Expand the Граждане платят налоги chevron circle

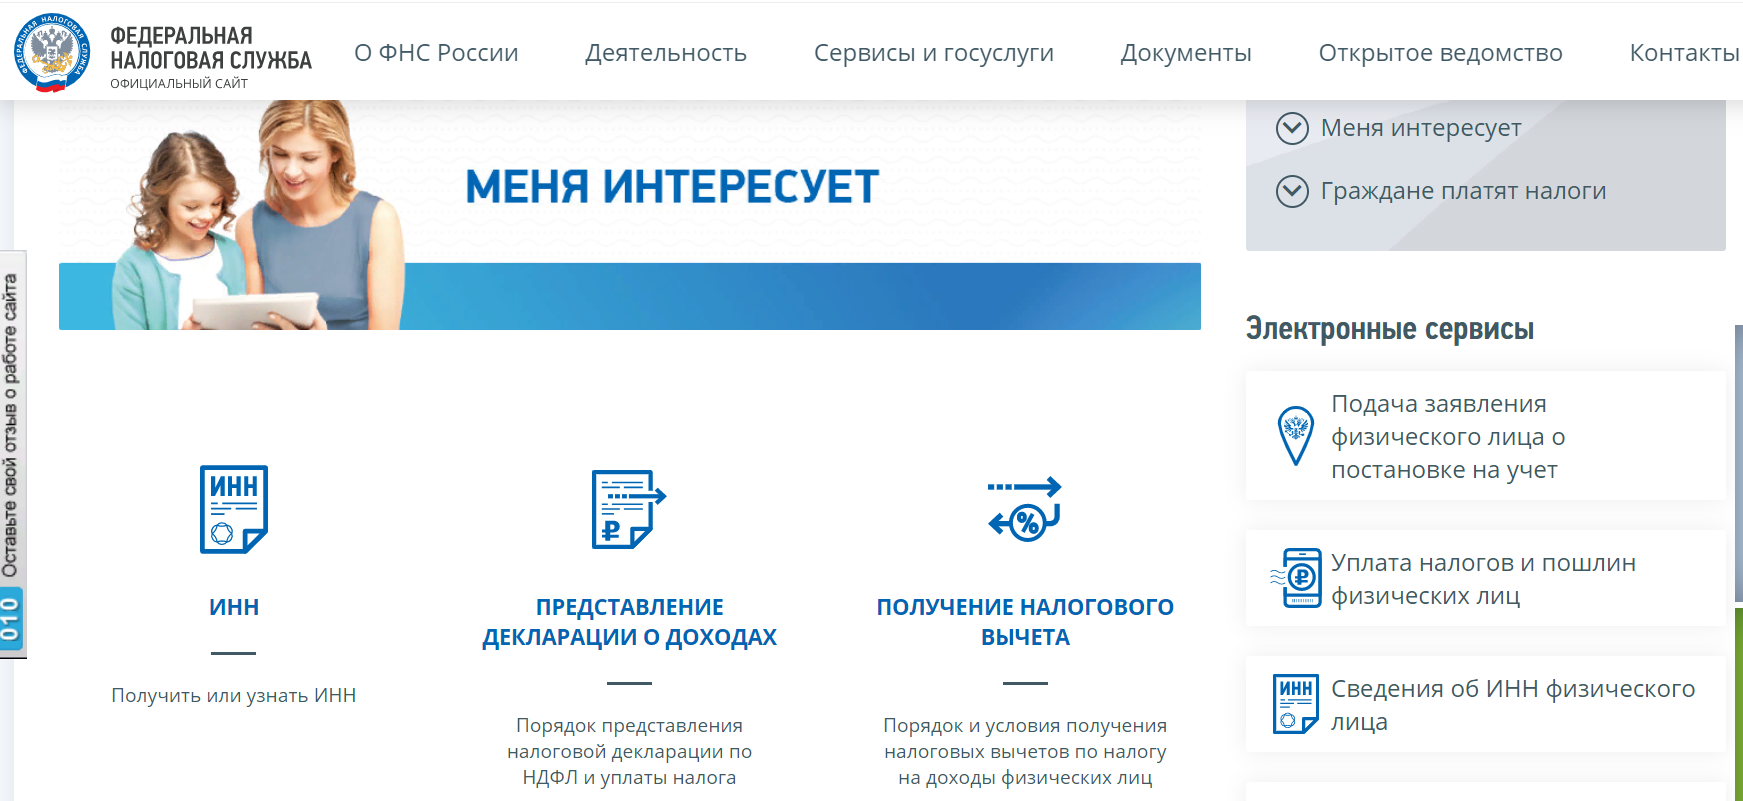point(1292,191)
